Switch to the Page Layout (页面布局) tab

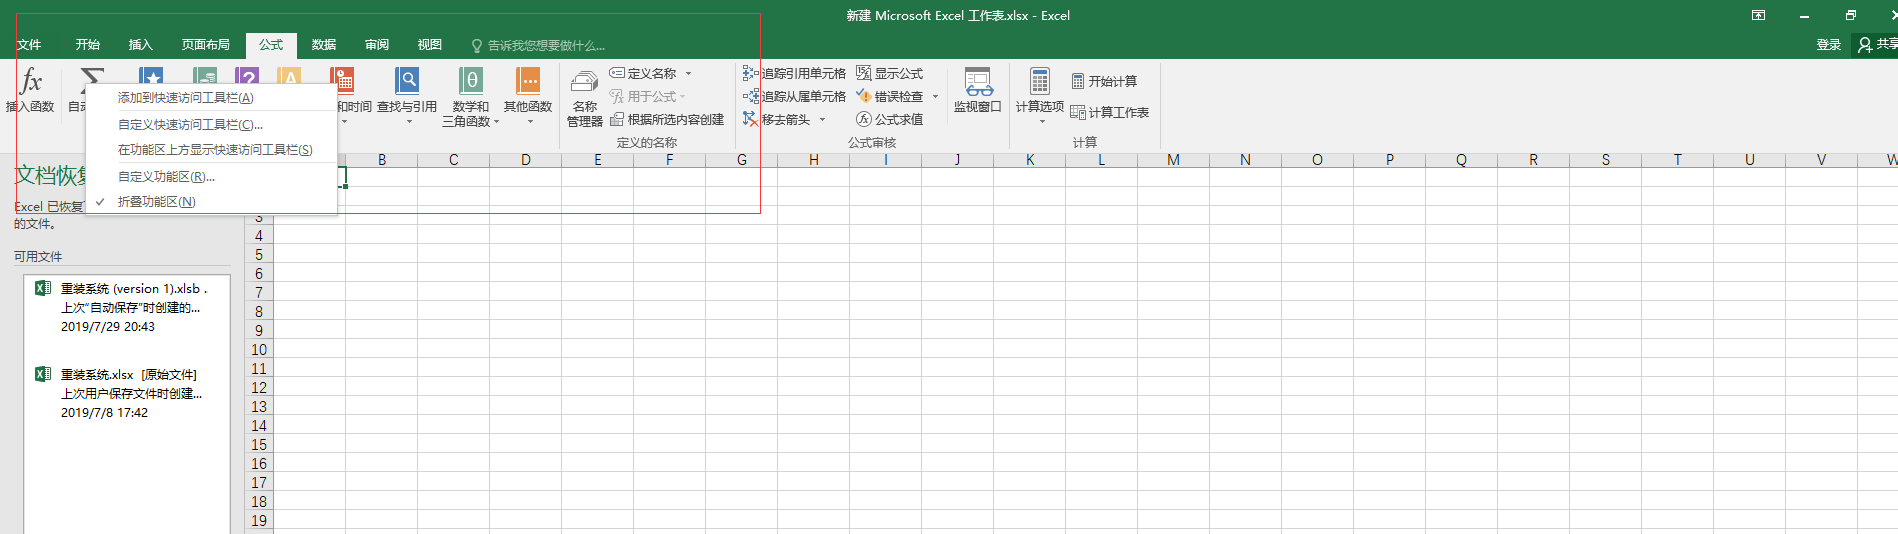click(x=206, y=44)
